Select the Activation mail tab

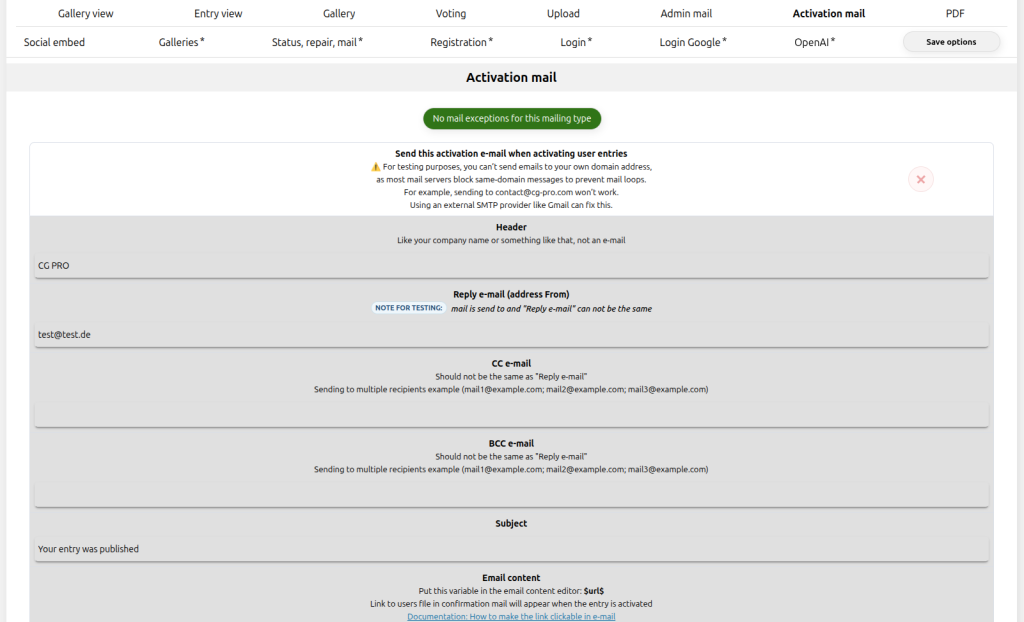coord(829,13)
